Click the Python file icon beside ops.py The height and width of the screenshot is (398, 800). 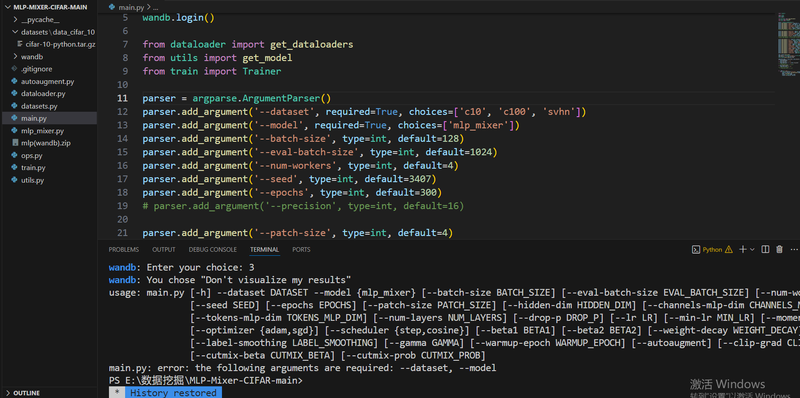(x=14, y=155)
